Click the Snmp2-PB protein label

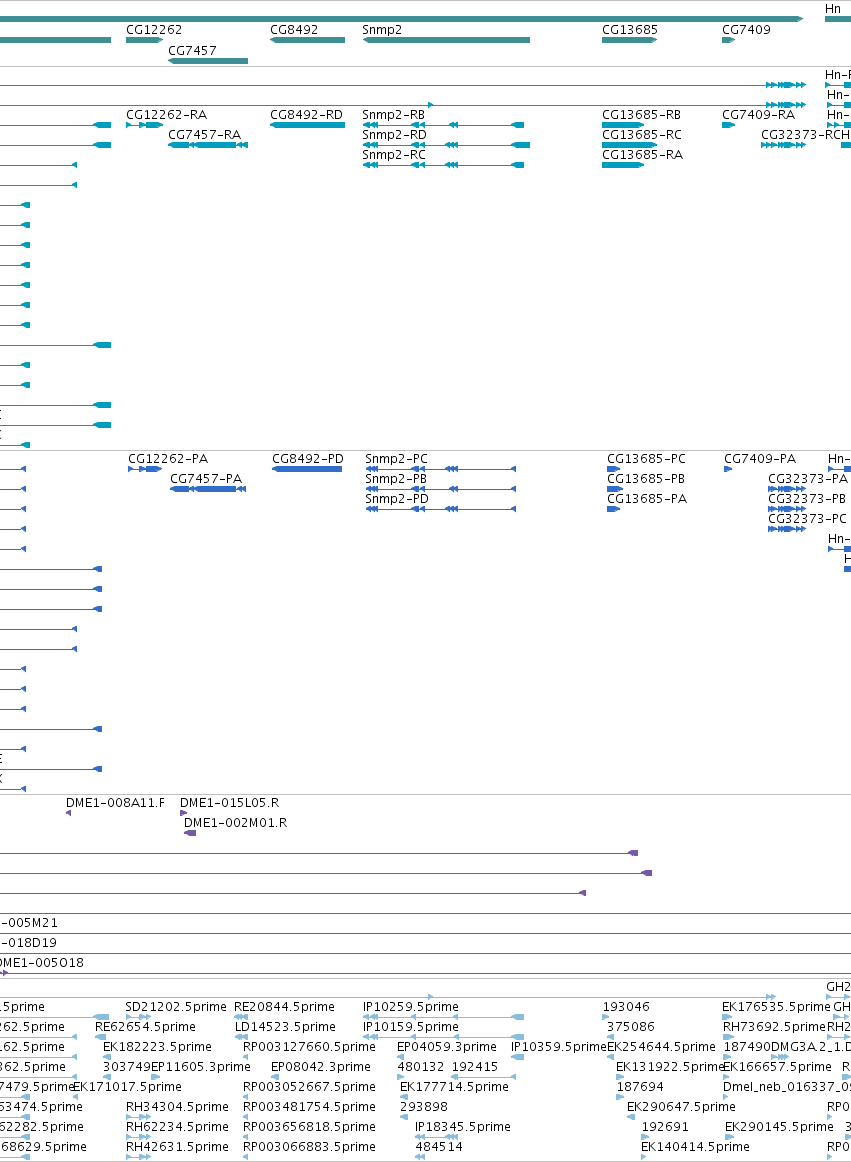[x=396, y=479]
